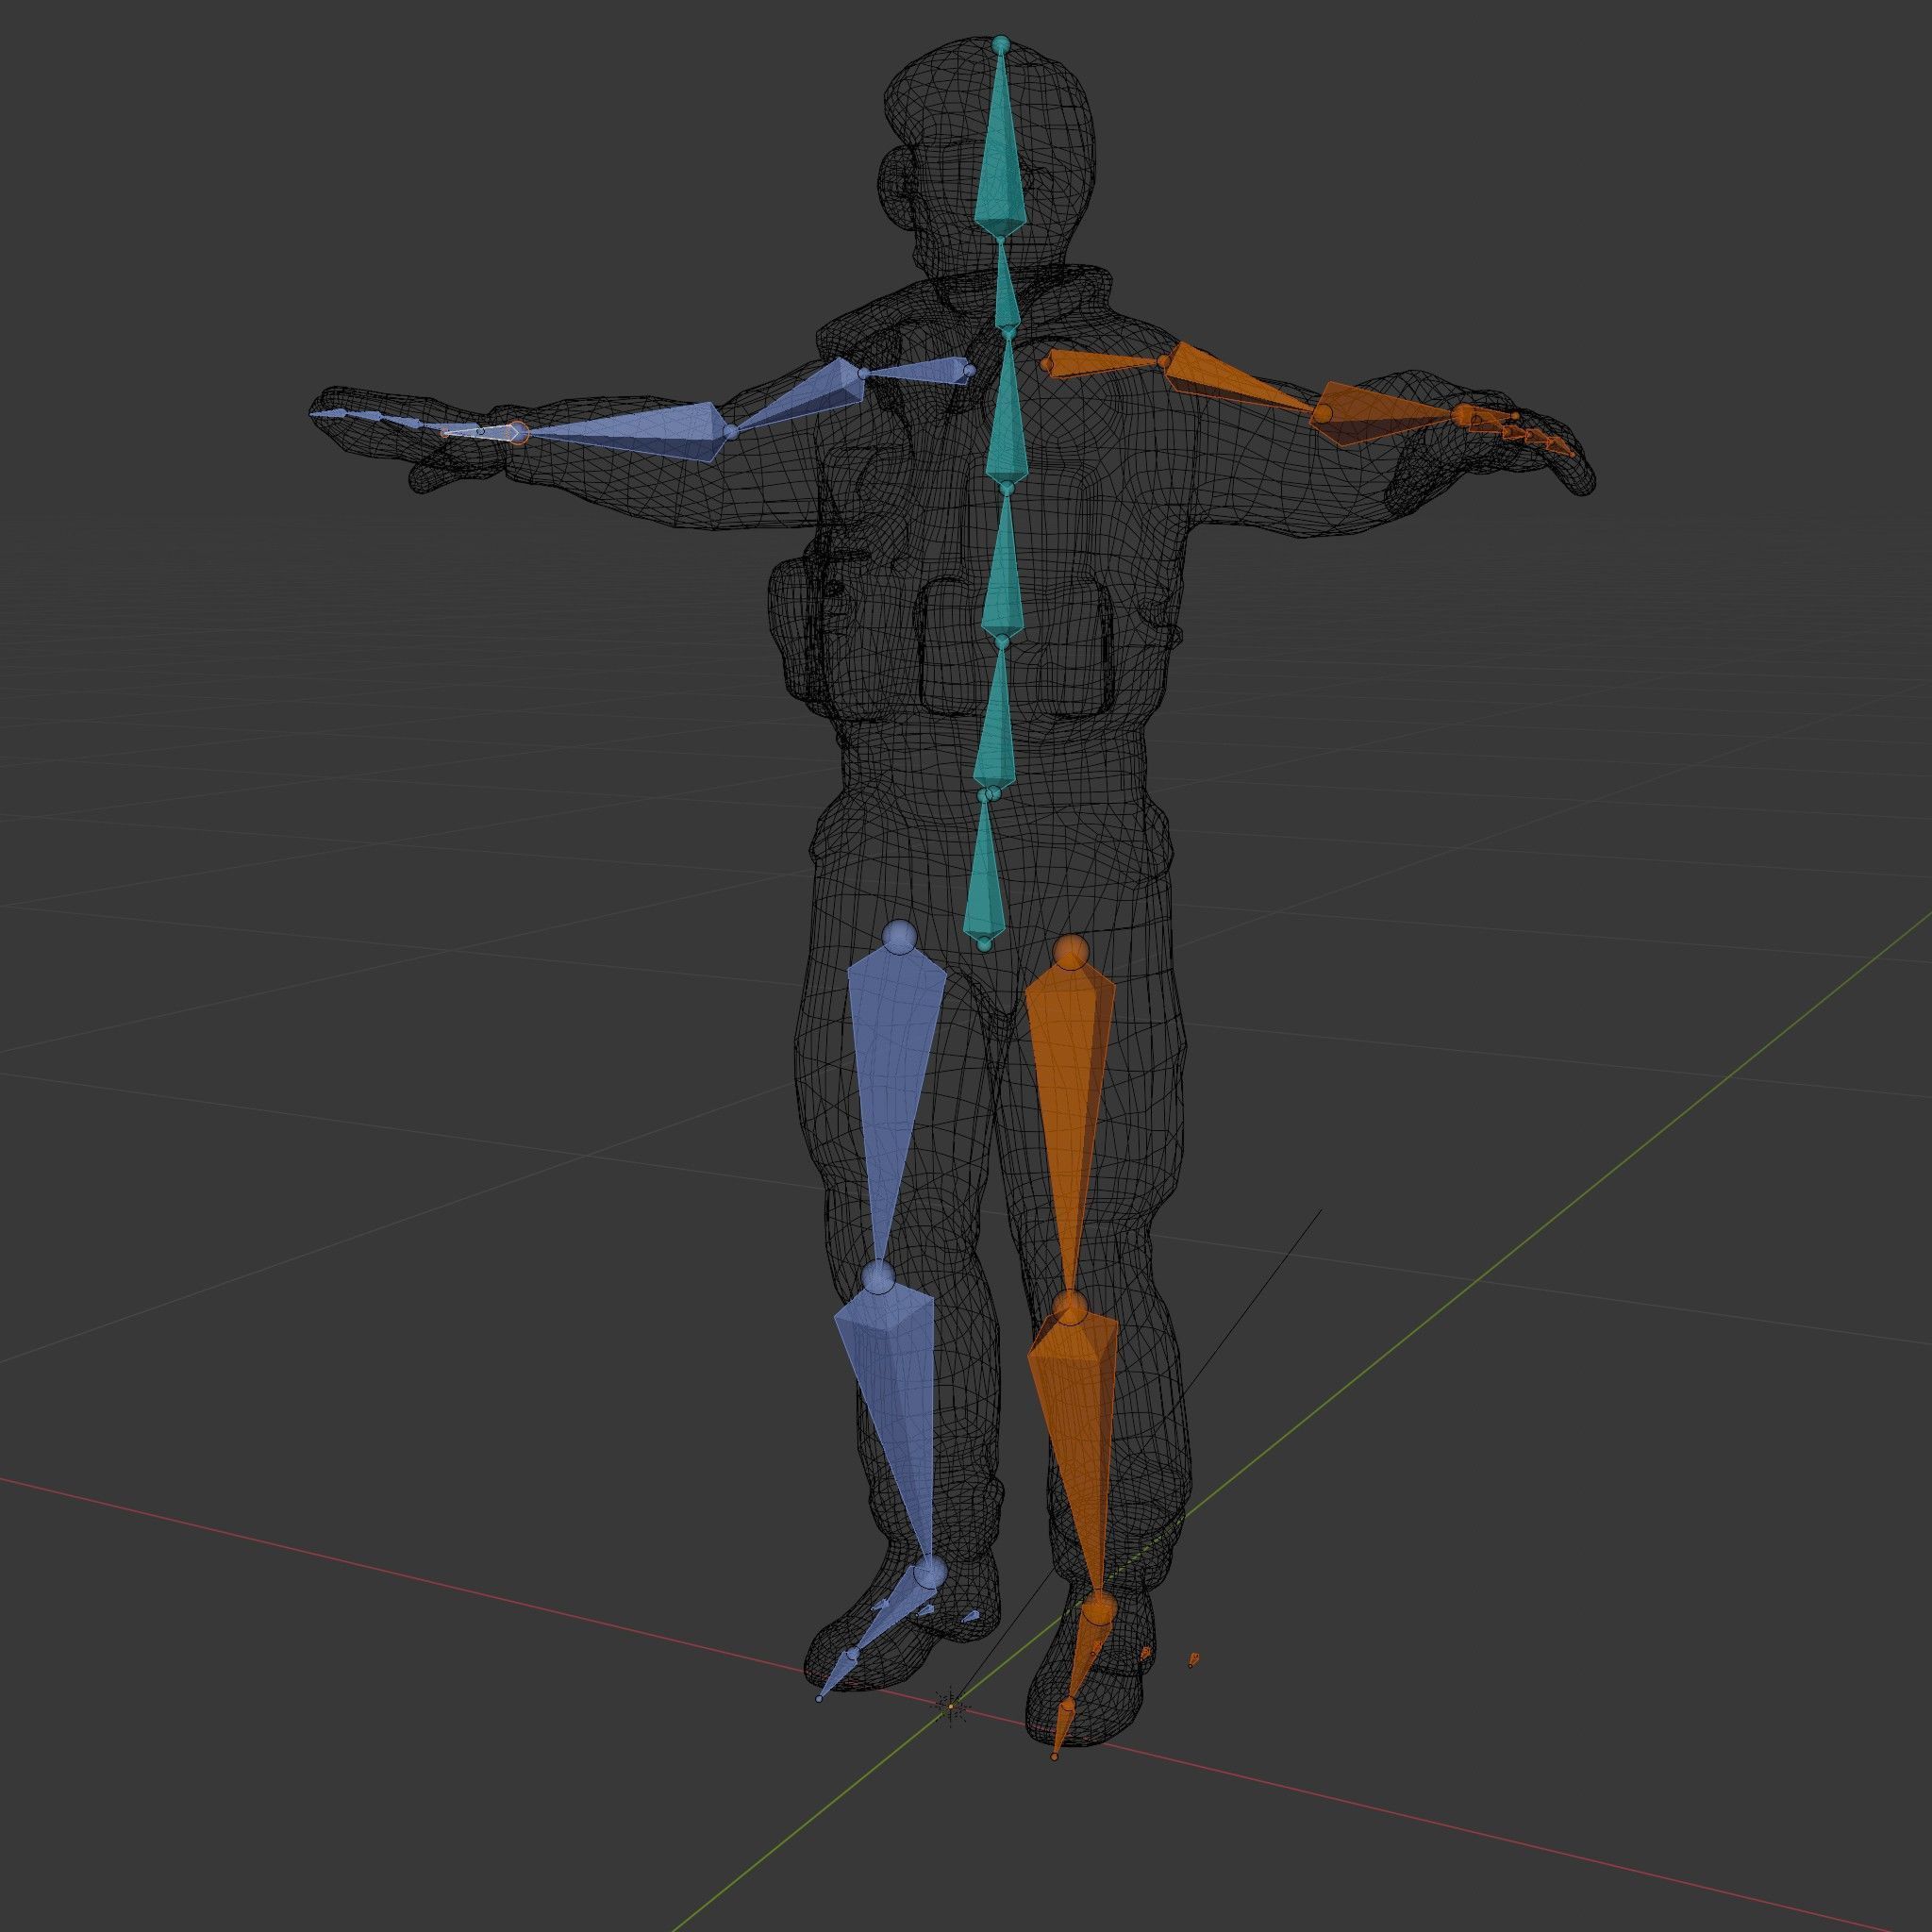The width and height of the screenshot is (1932, 1932).
Task: Select the blue shoulder clavicle bone
Action: pyautogui.click(x=915, y=372)
